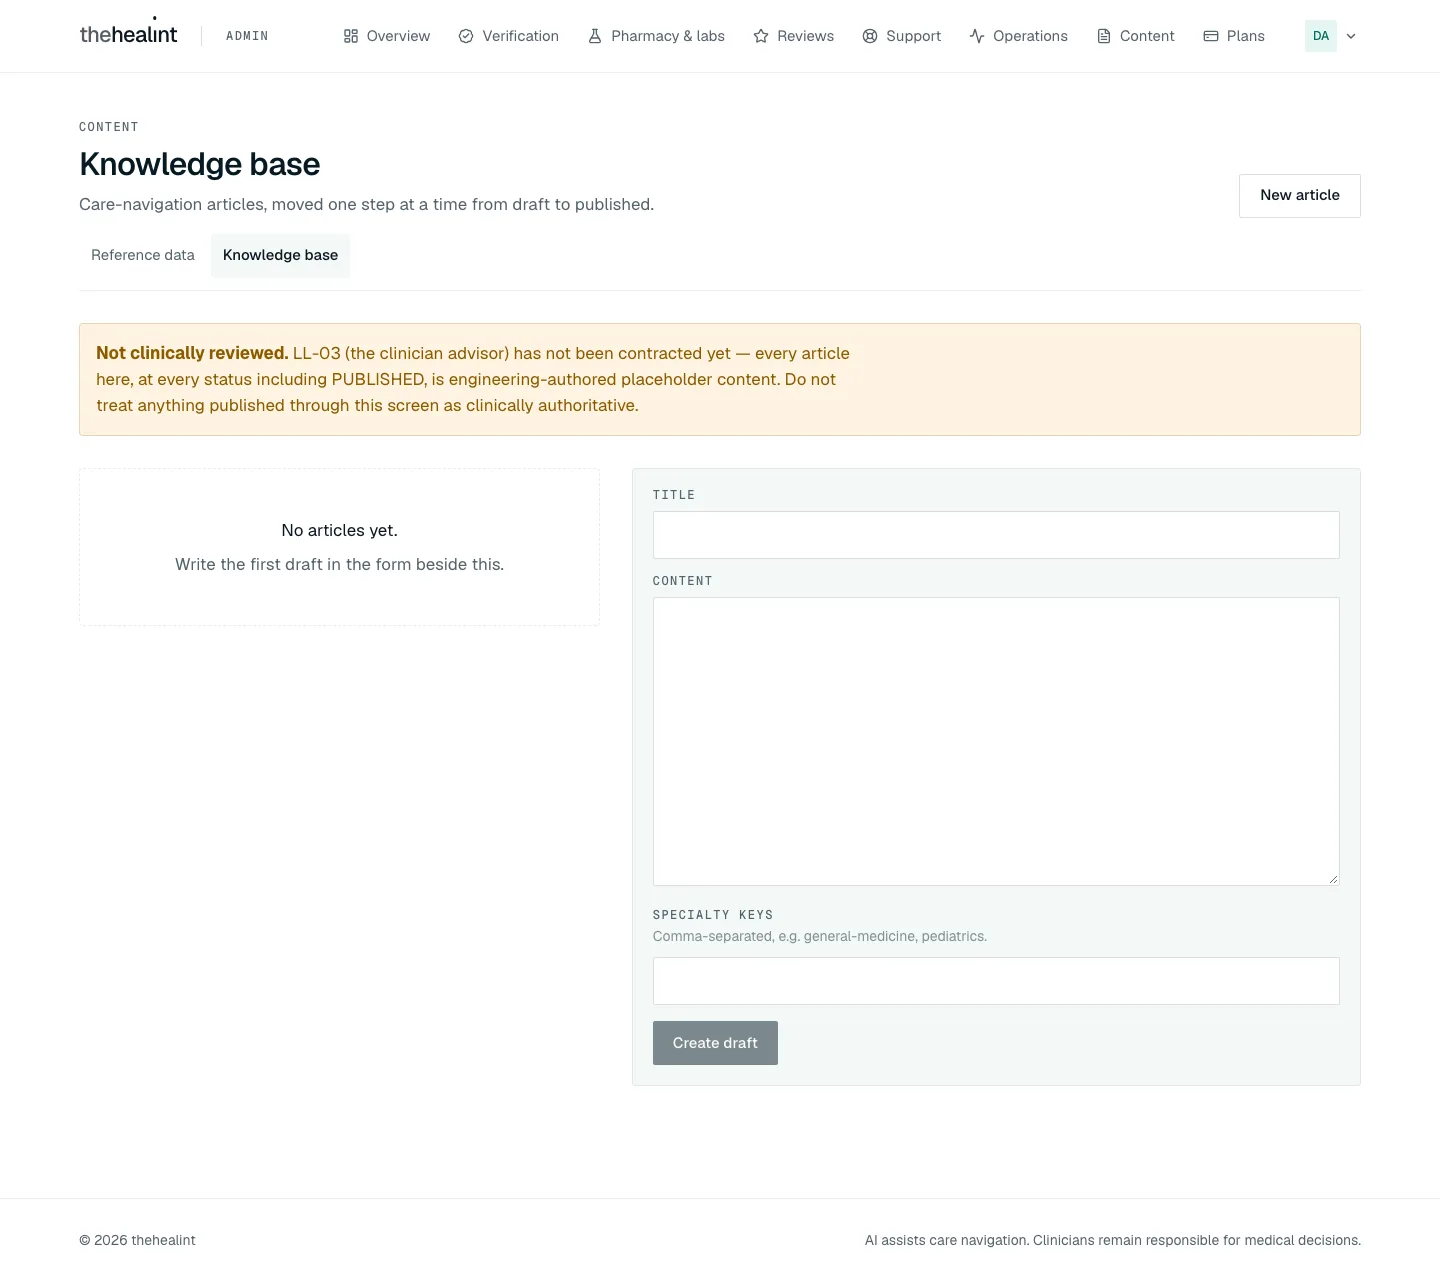The width and height of the screenshot is (1440, 1282).
Task: Open the Plans nav item
Action: (1234, 36)
